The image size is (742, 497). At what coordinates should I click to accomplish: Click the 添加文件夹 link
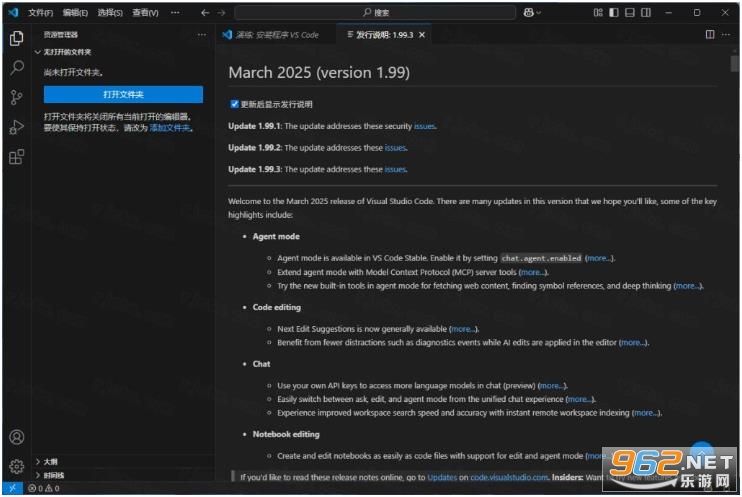(170, 128)
